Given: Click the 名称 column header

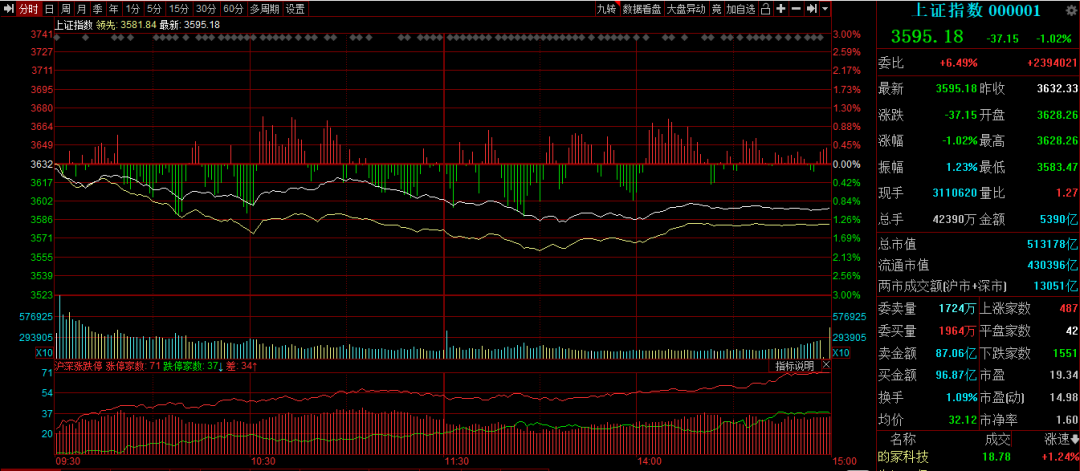Looking at the screenshot, I should pos(903,439).
